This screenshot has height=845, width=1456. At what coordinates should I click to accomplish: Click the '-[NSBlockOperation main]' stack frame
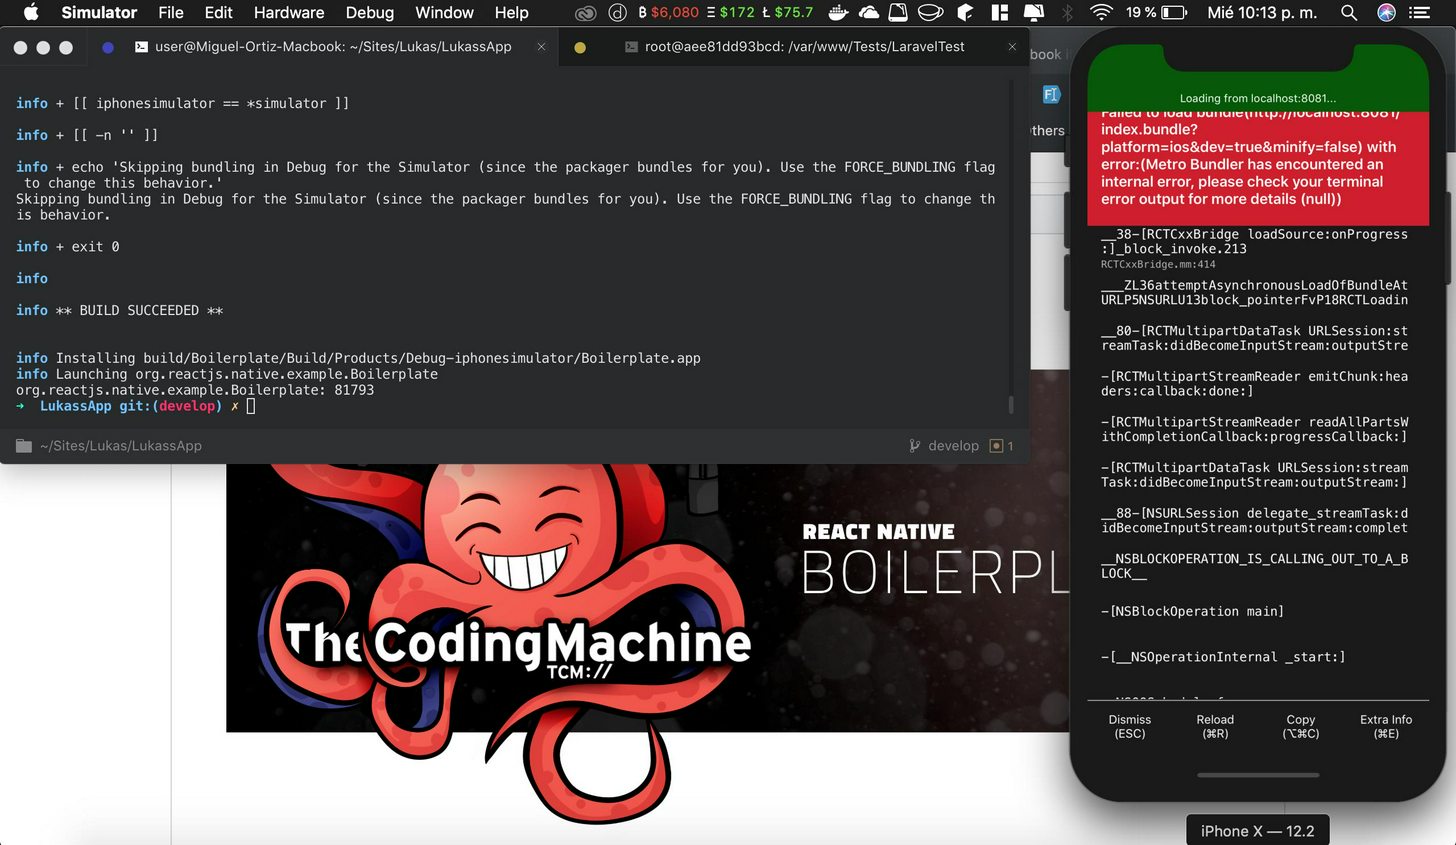(x=1193, y=611)
